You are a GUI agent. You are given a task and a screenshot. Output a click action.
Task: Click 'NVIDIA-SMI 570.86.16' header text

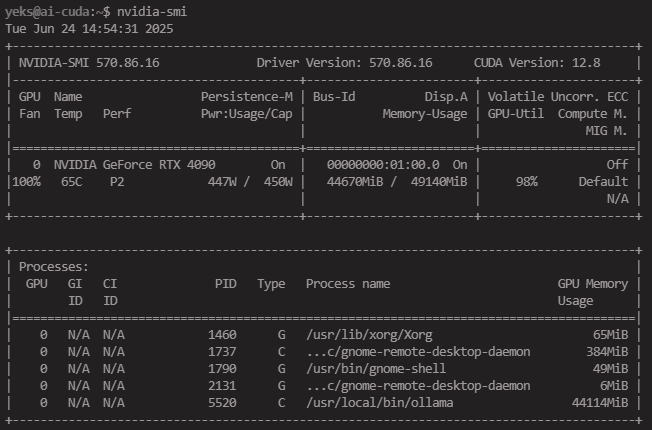click(89, 63)
